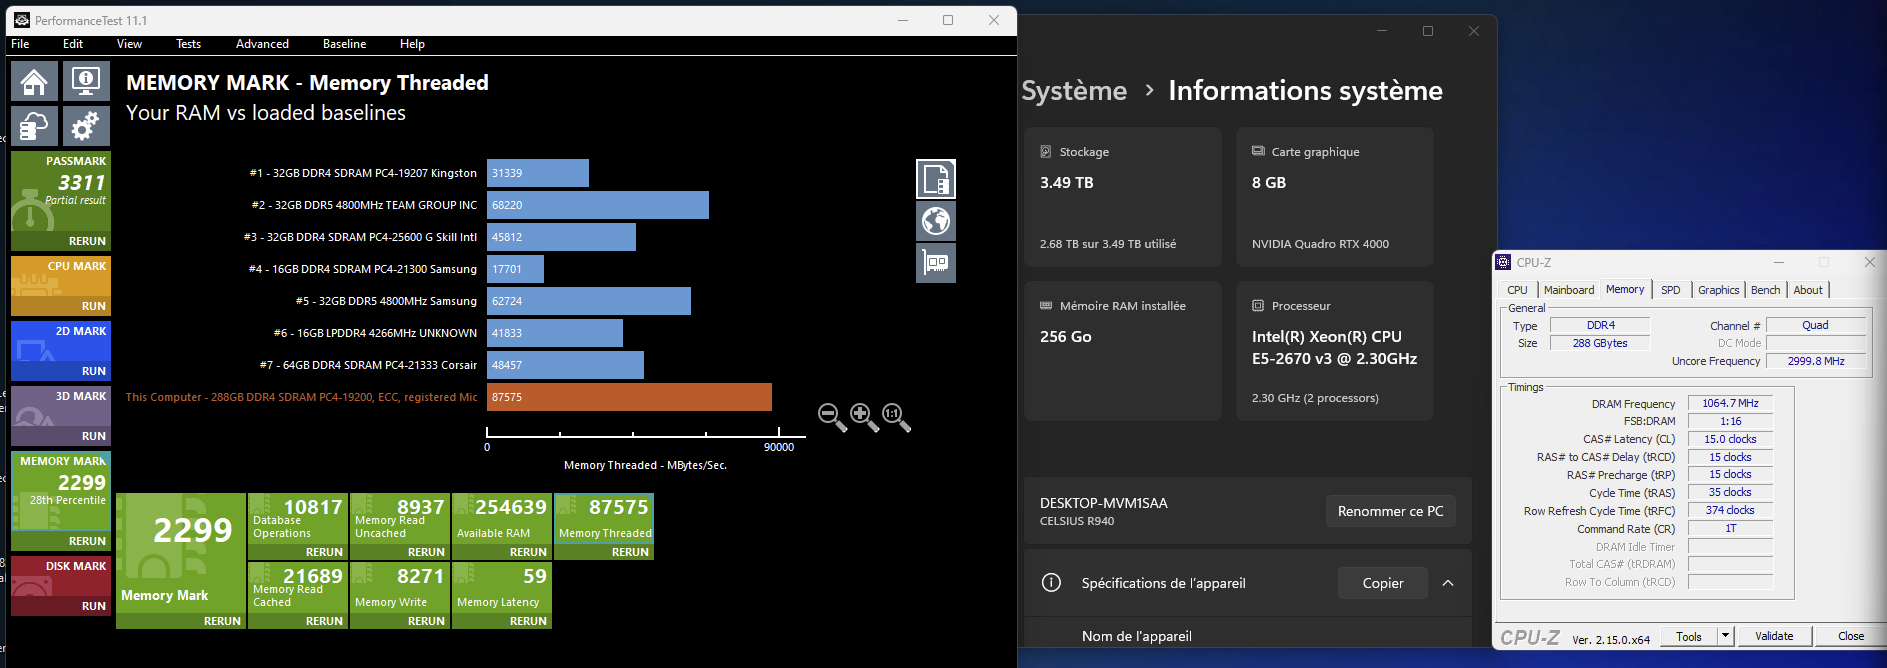Click Mémoire RAM installée card icon
This screenshot has height=668, width=1887.
[x=1046, y=306]
